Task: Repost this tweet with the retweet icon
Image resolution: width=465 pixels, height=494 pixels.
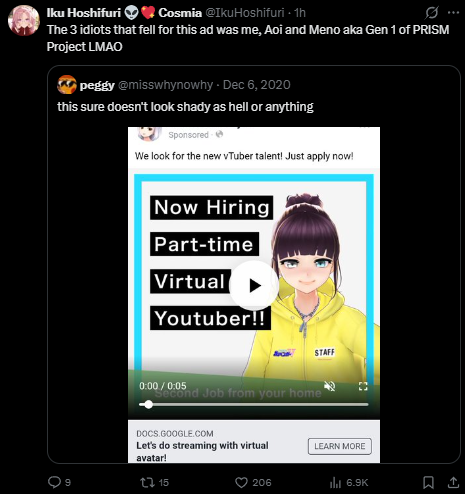Action: (x=145, y=482)
